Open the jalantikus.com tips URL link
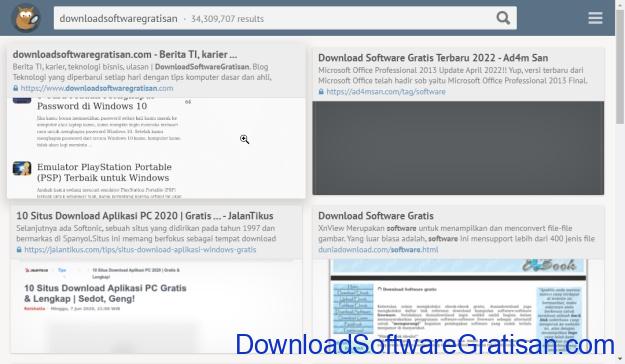Screen dimensions: 625x364 (x=140, y=250)
